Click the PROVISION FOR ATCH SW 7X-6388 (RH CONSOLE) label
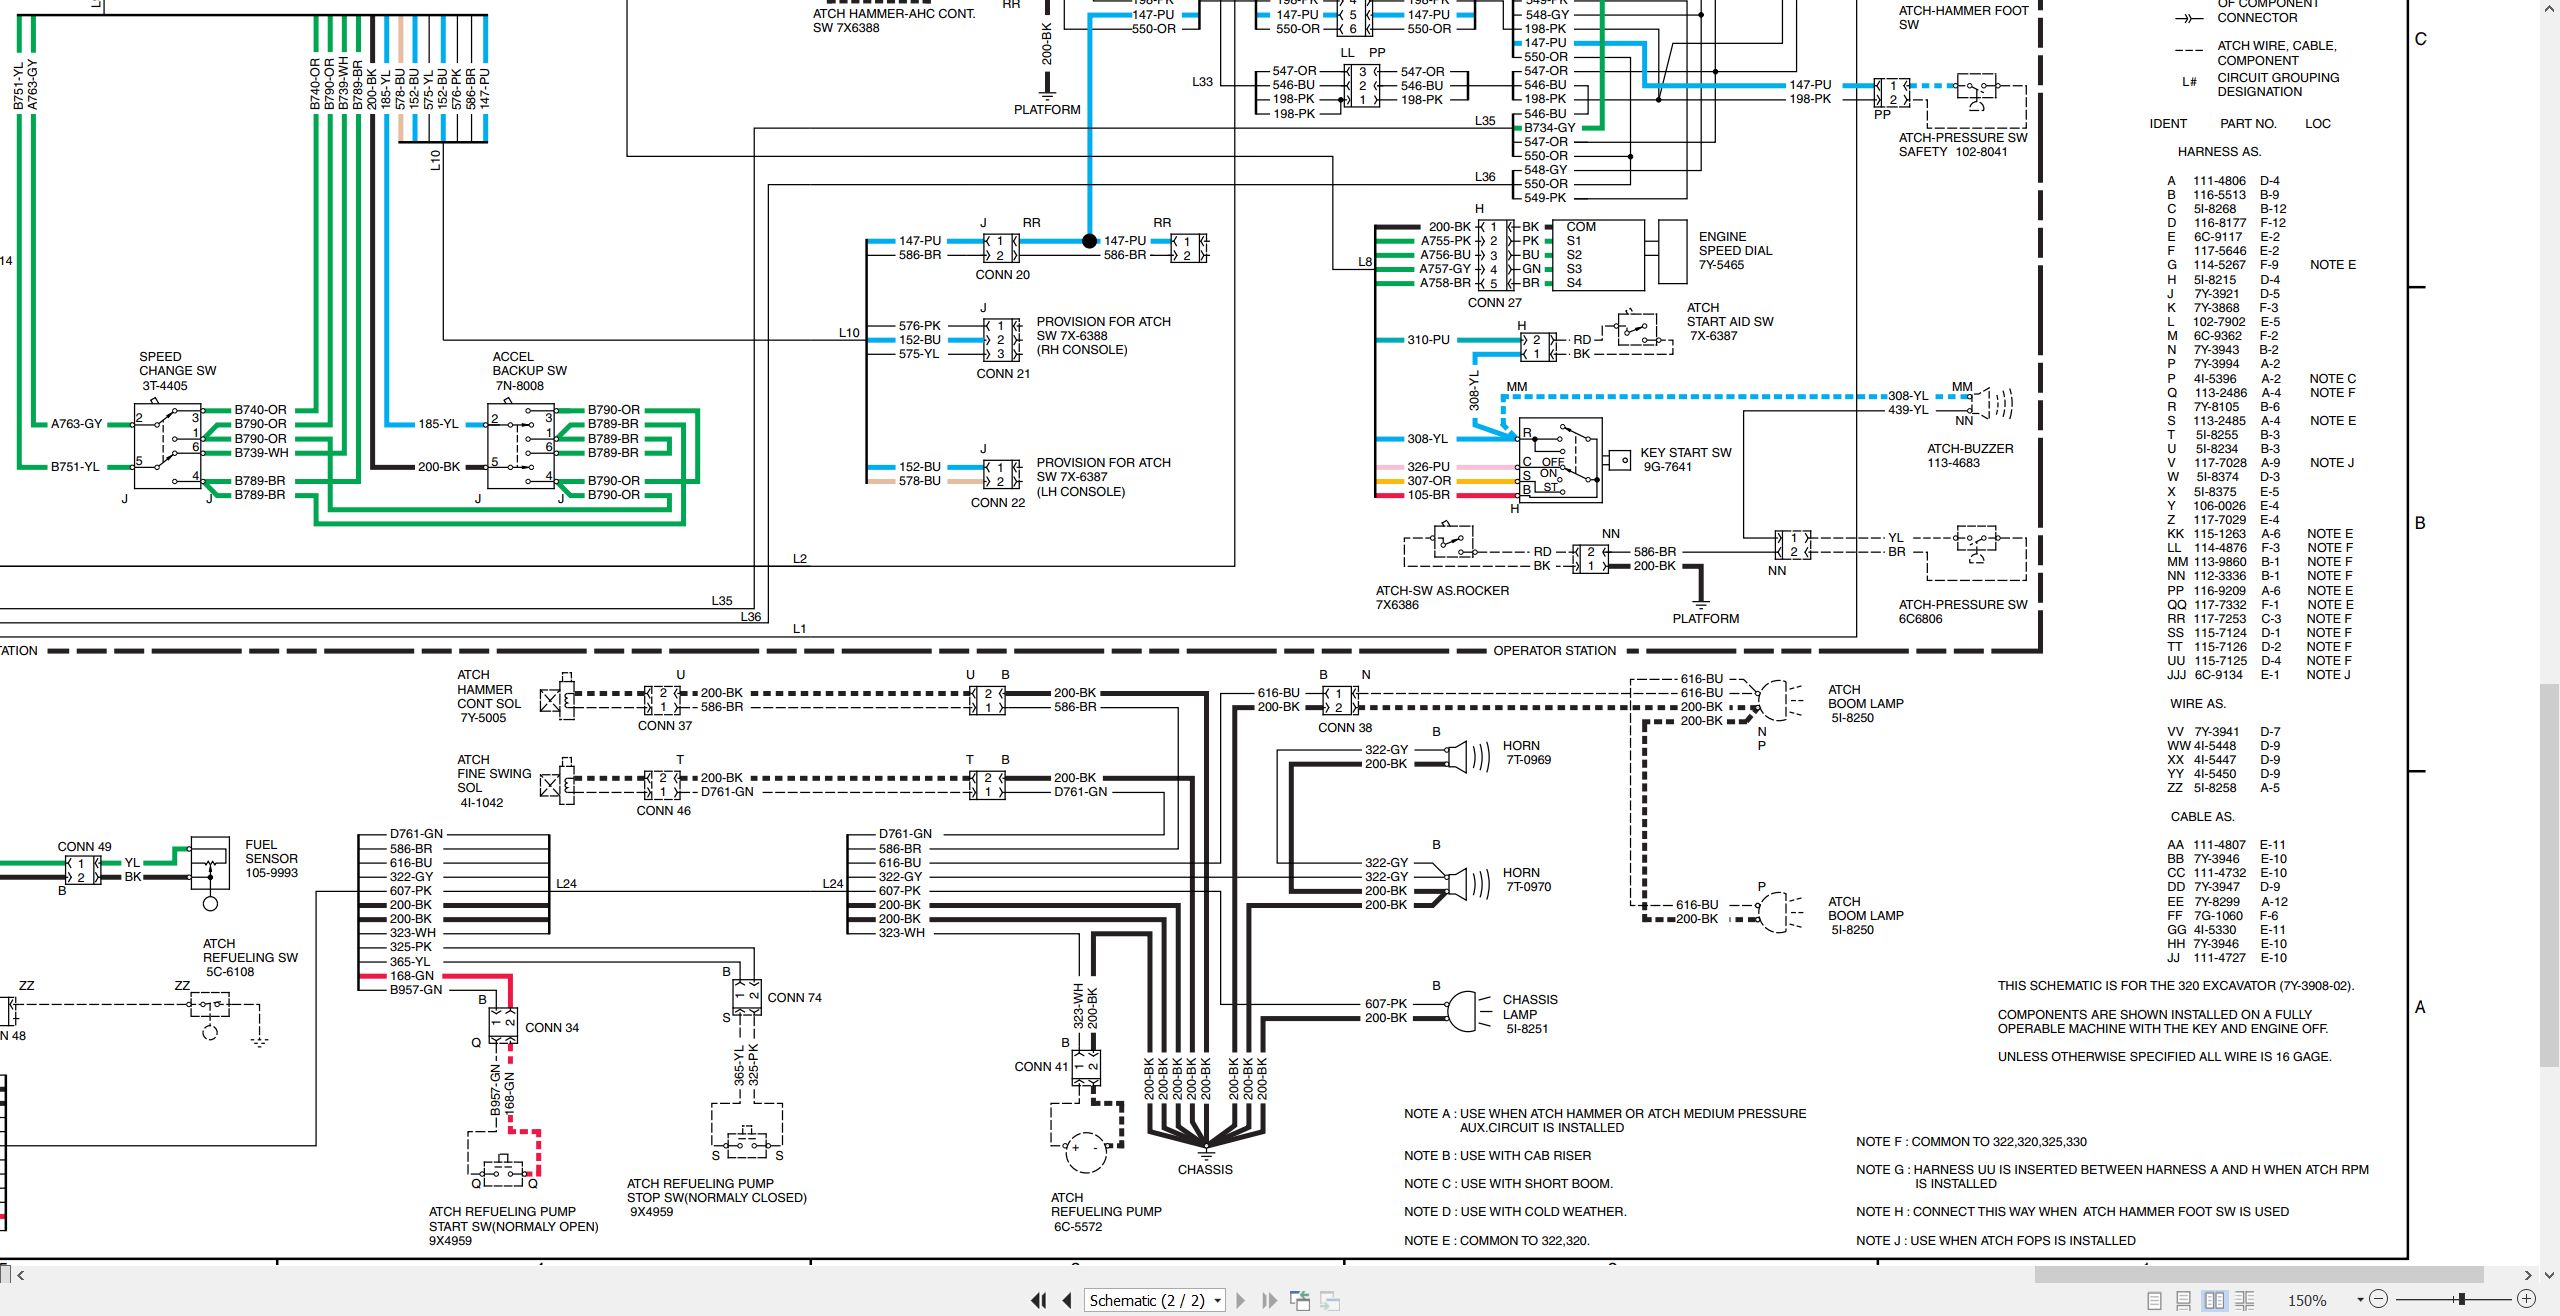 [x=1103, y=336]
